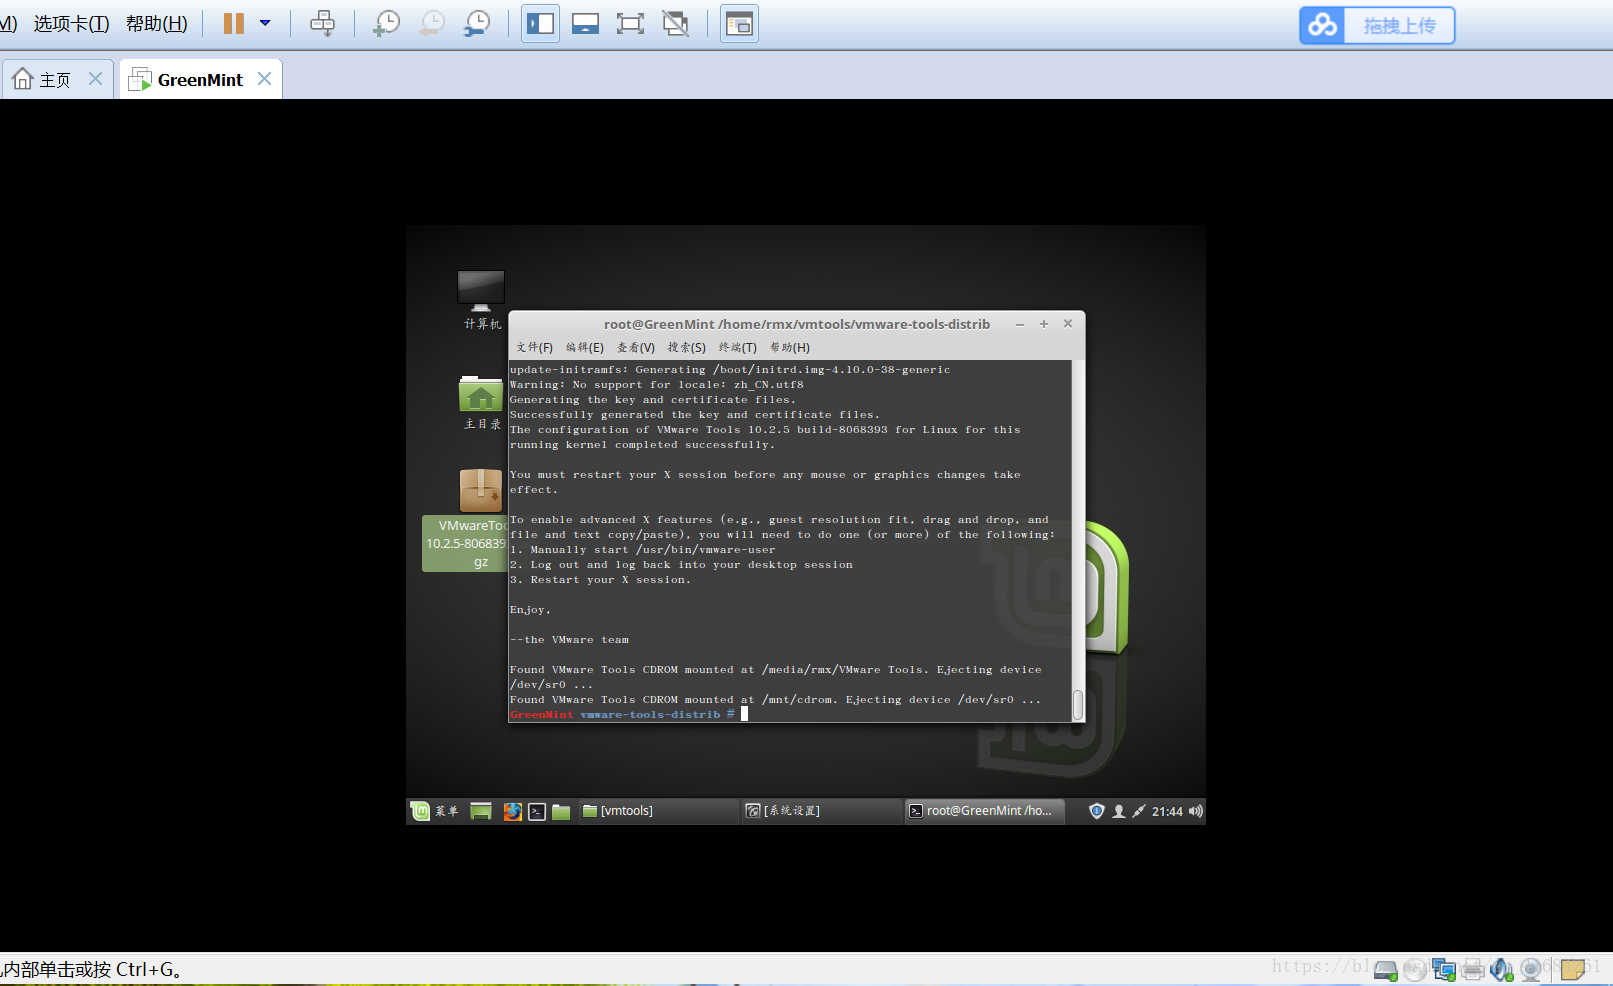Launch terminal from the panel launcher
The image size is (1613, 986).
tap(537, 811)
